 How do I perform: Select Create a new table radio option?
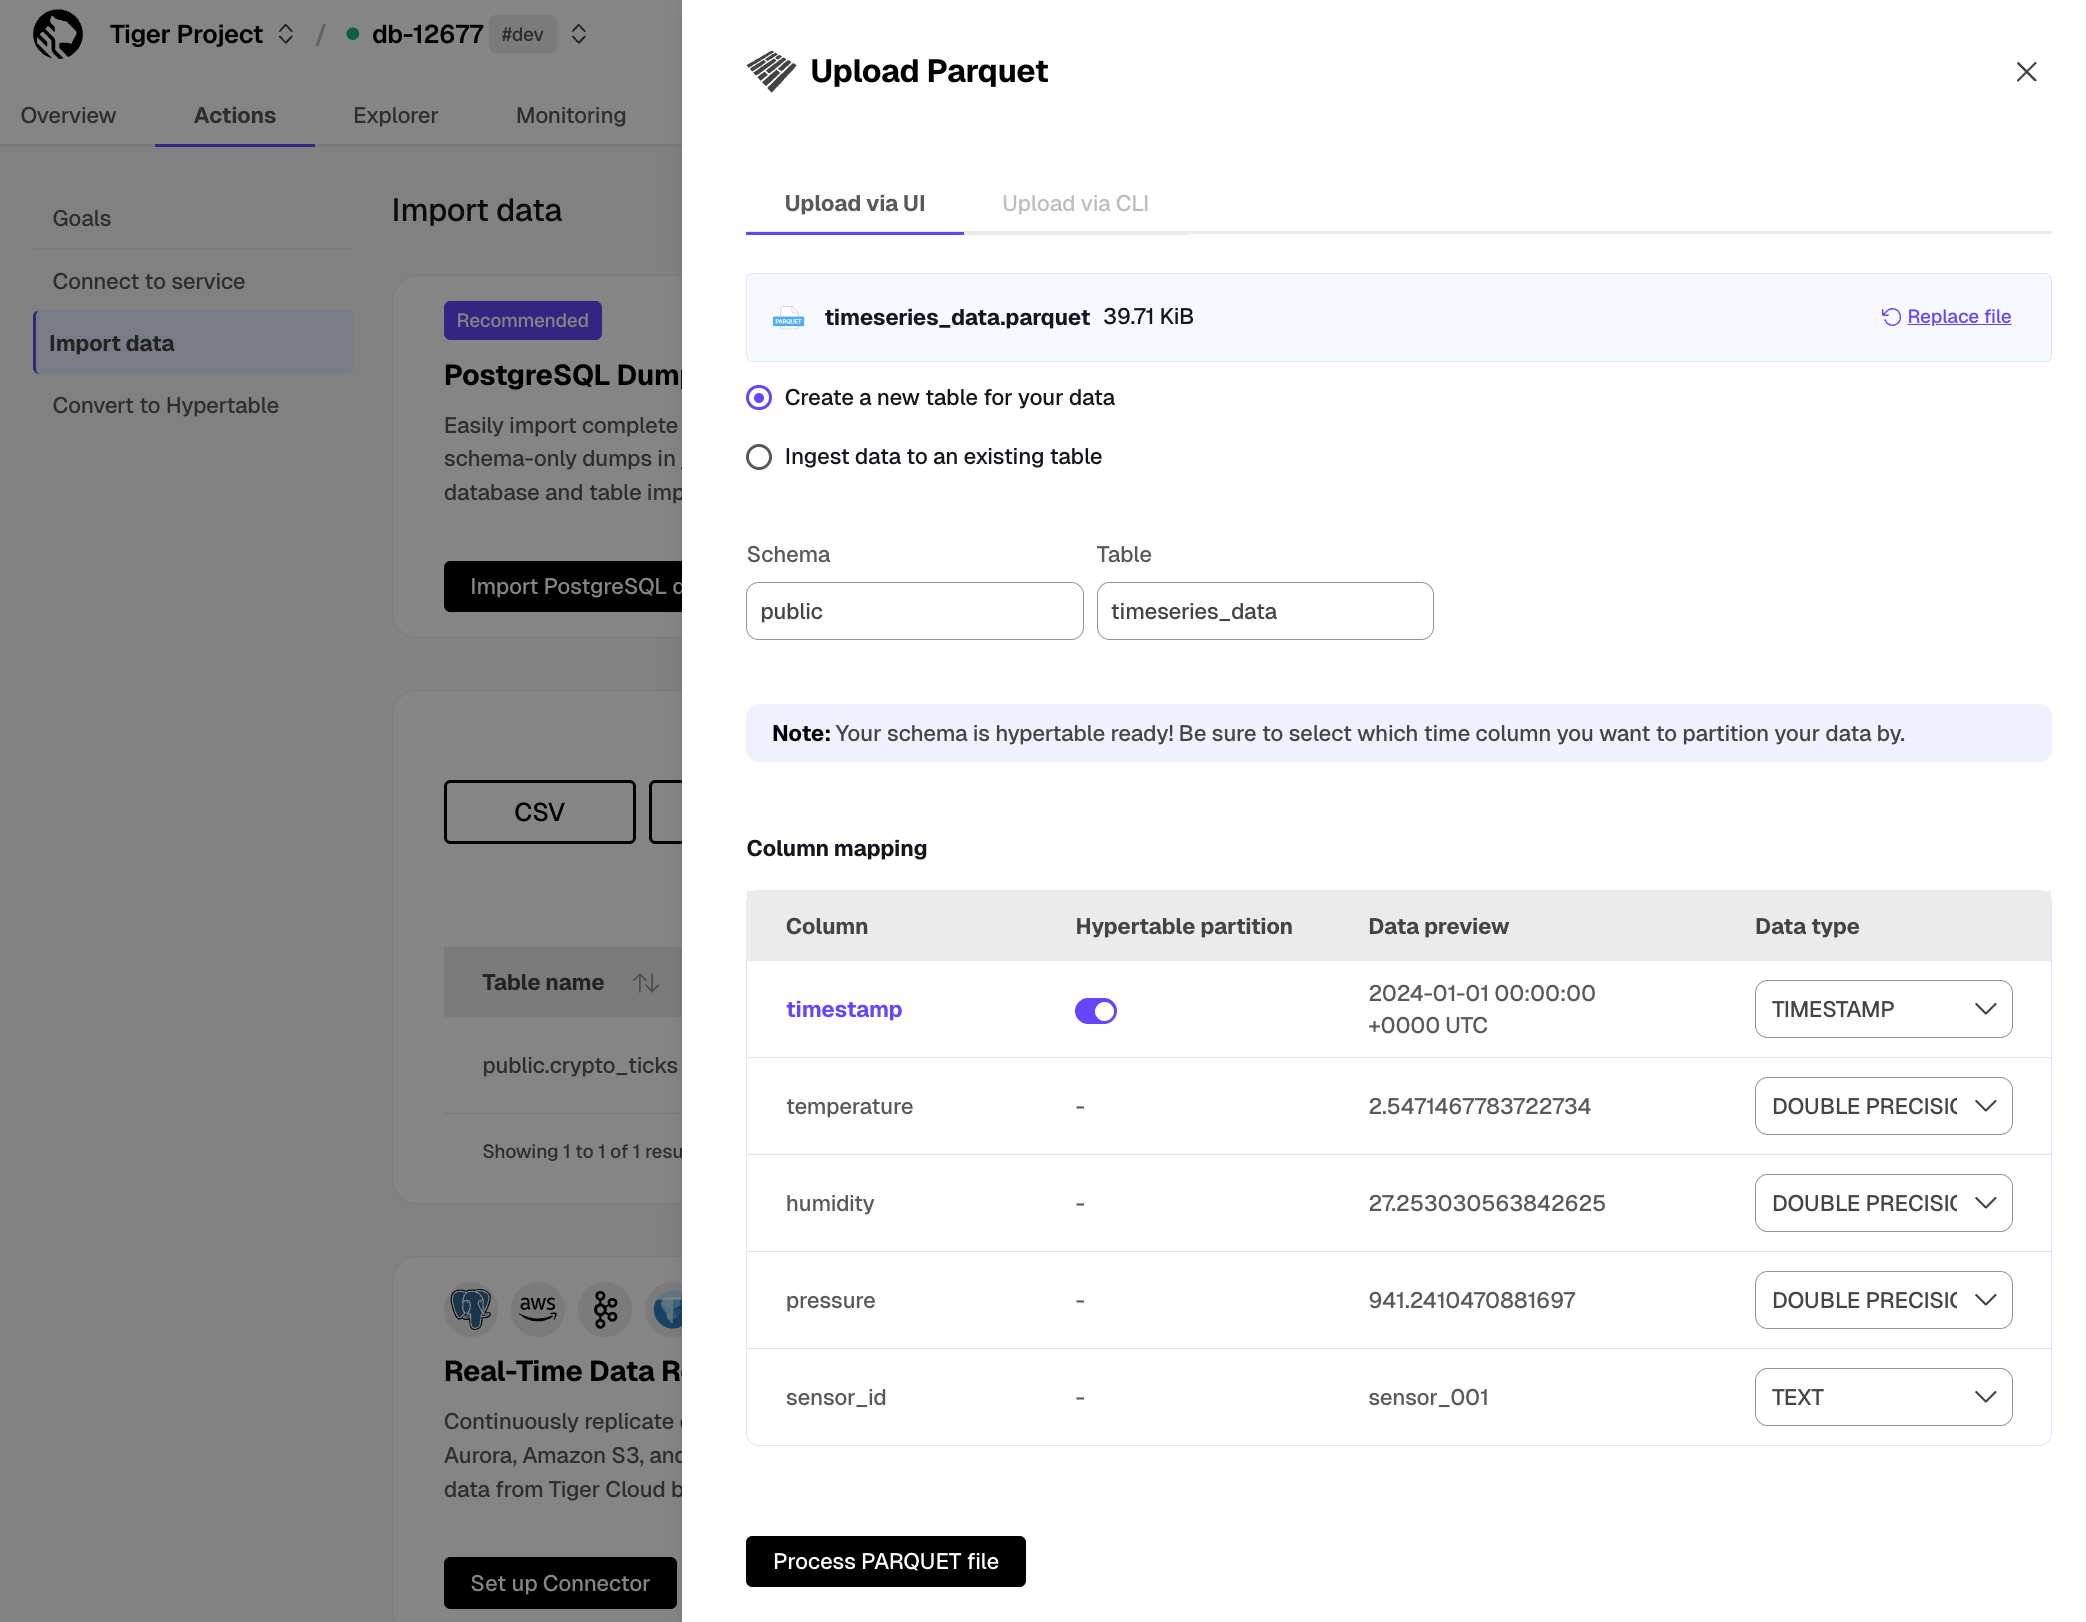pyautogui.click(x=760, y=398)
